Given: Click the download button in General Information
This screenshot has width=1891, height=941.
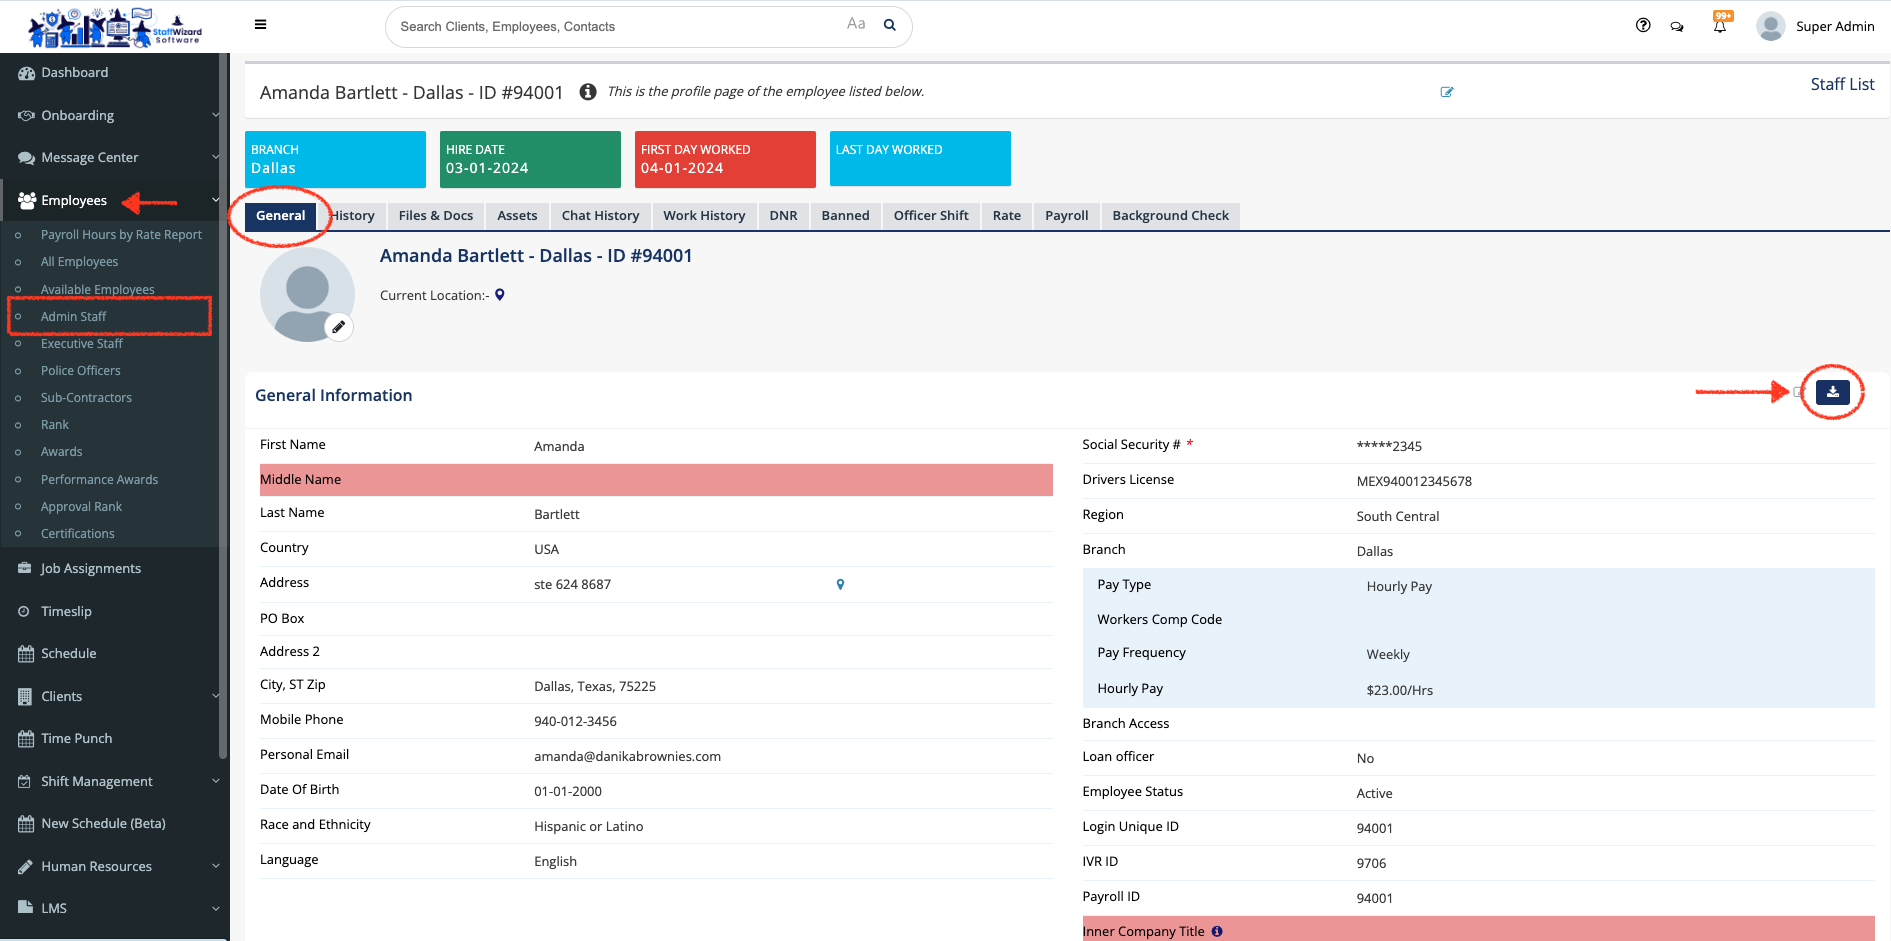Looking at the screenshot, I should 1832,392.
